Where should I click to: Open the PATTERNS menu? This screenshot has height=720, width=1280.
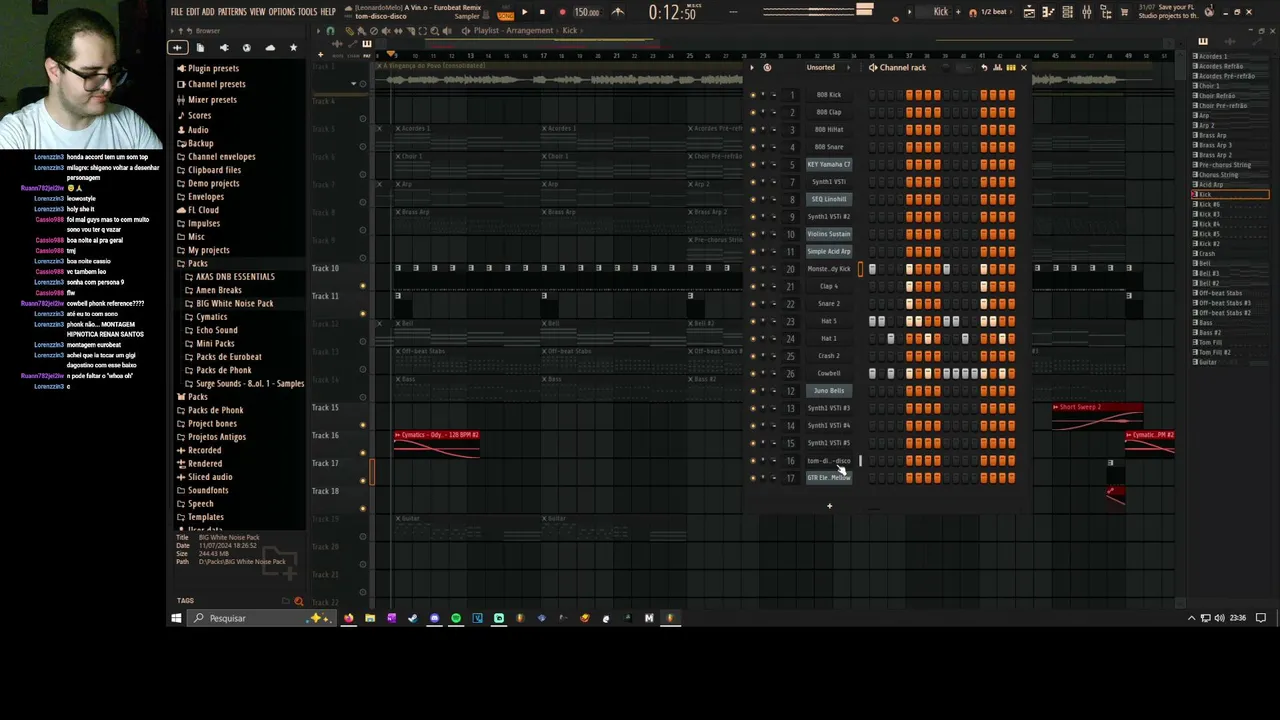pos(232,12)
